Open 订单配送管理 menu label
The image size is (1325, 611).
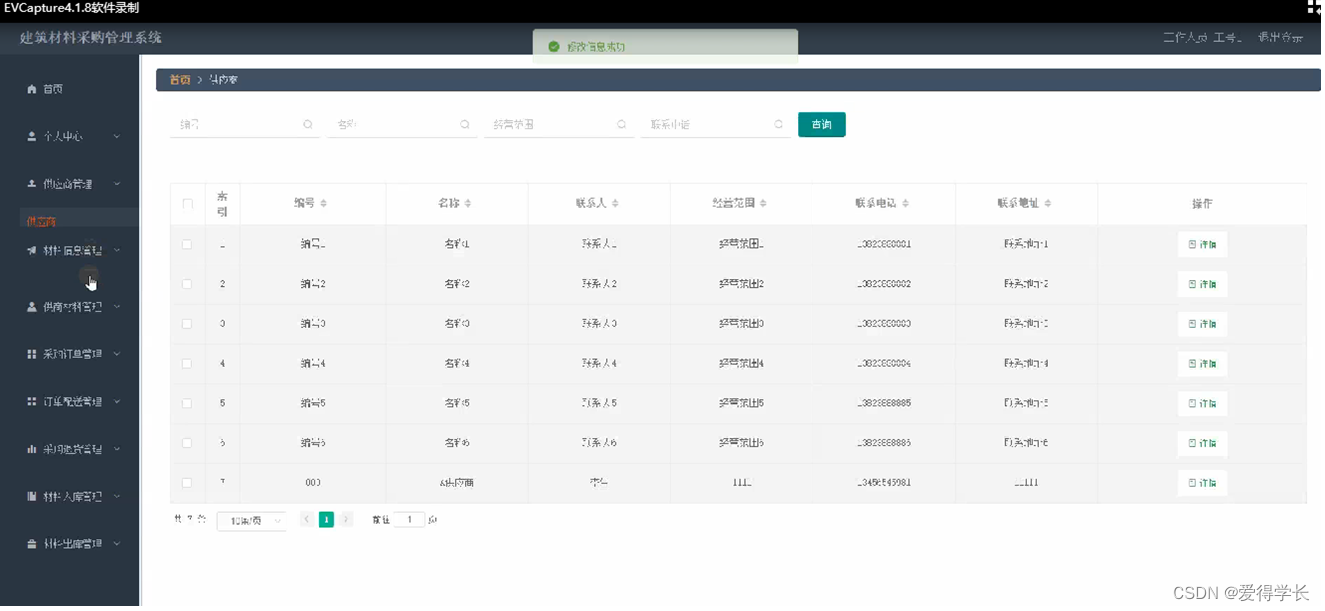[72, 402]
